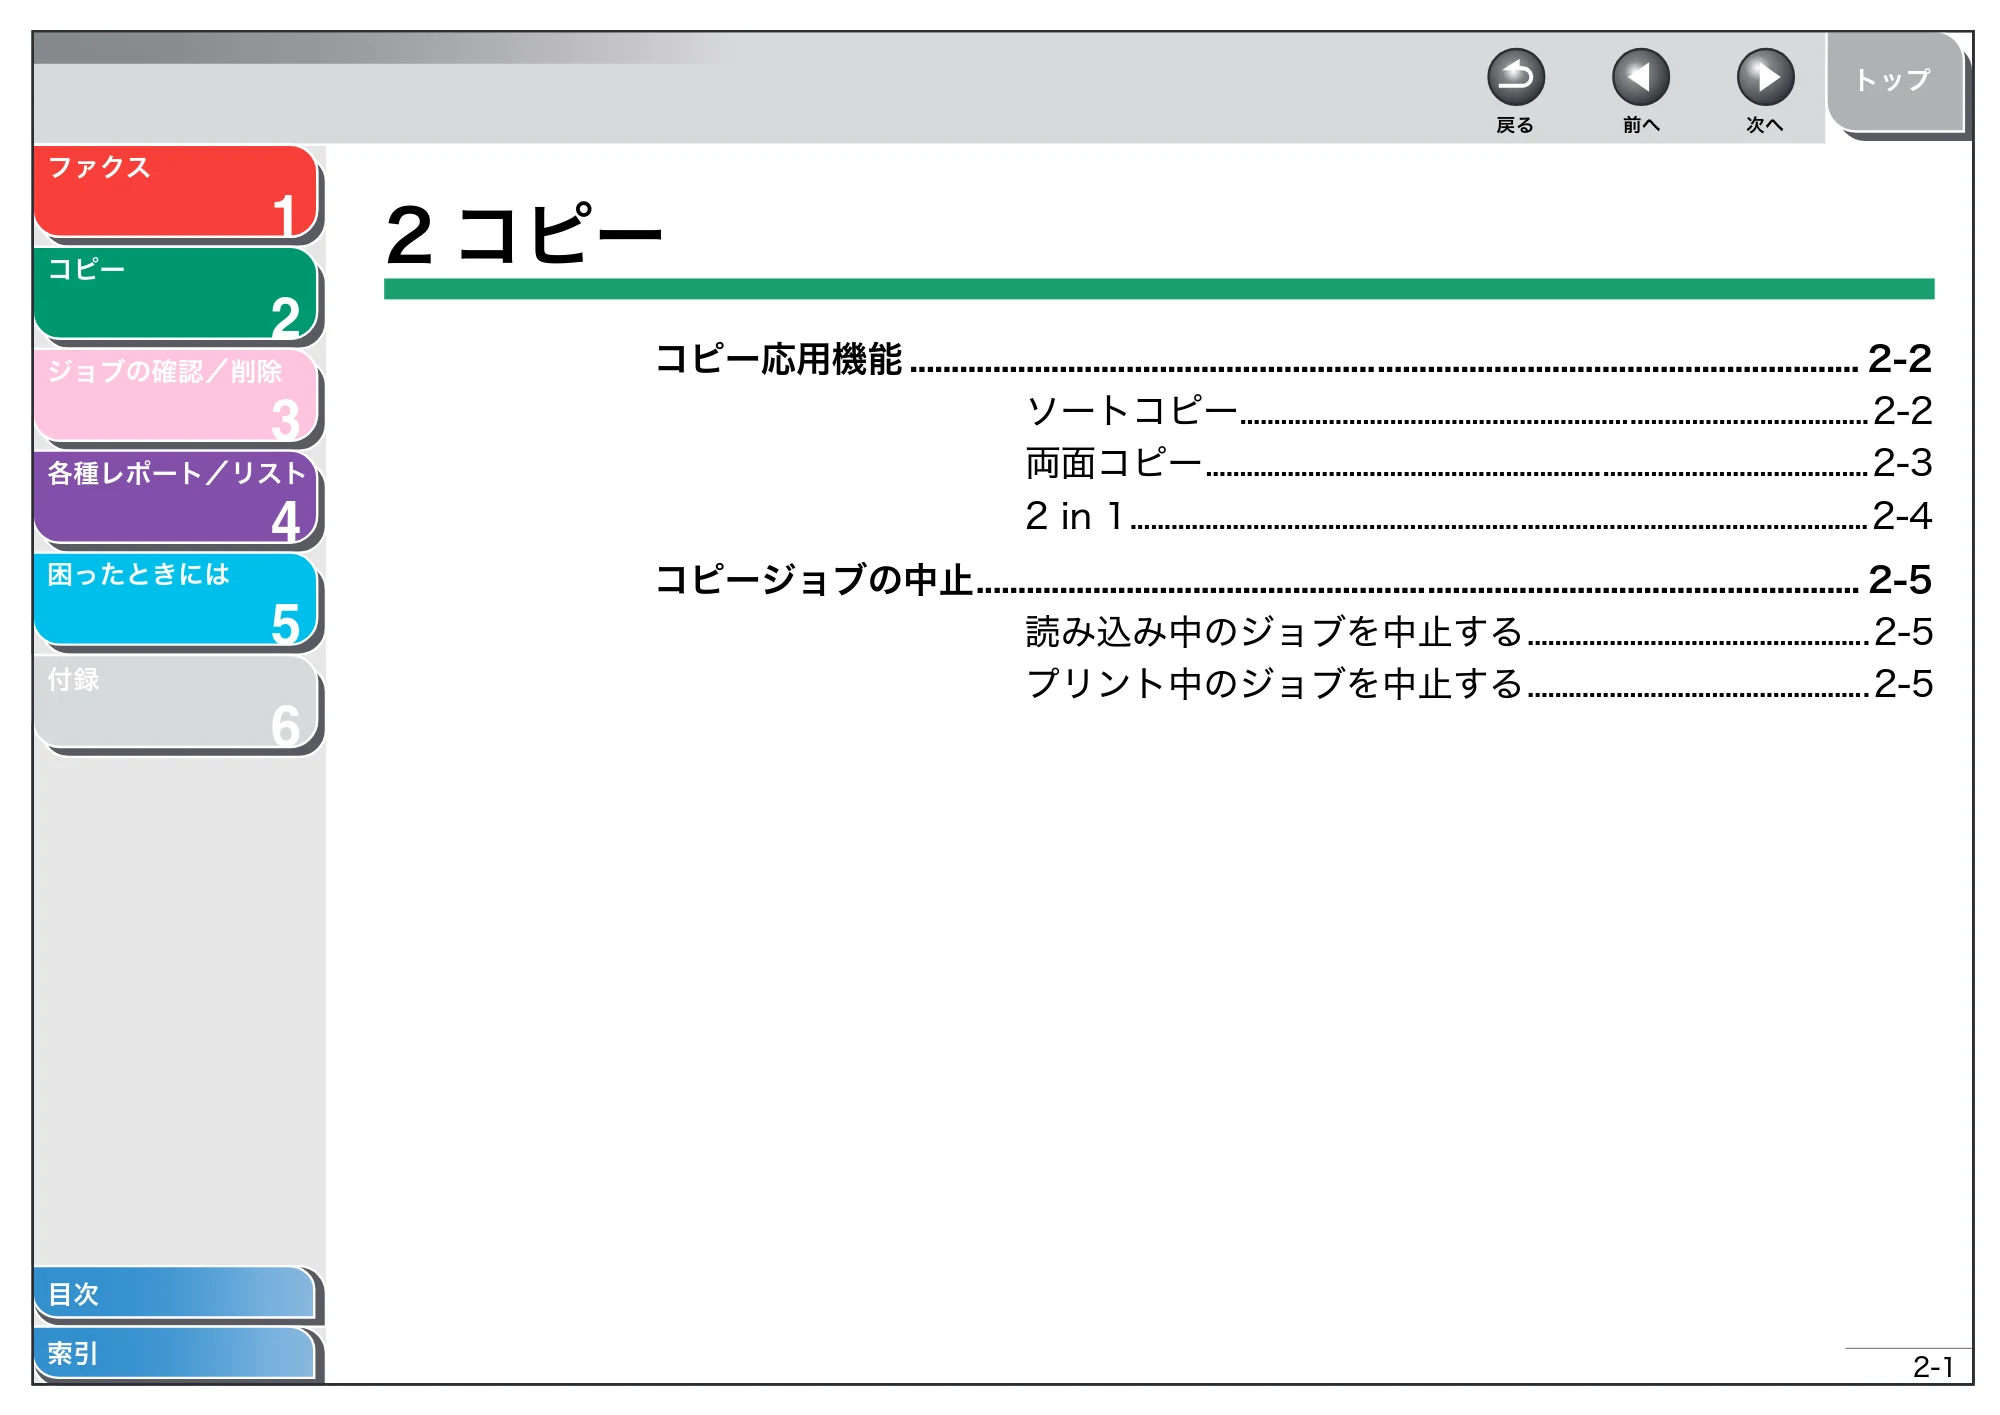Screen dimensions: 2000x1415
Task: Click page number 2-3 in contents
Action: (1902, 463)
